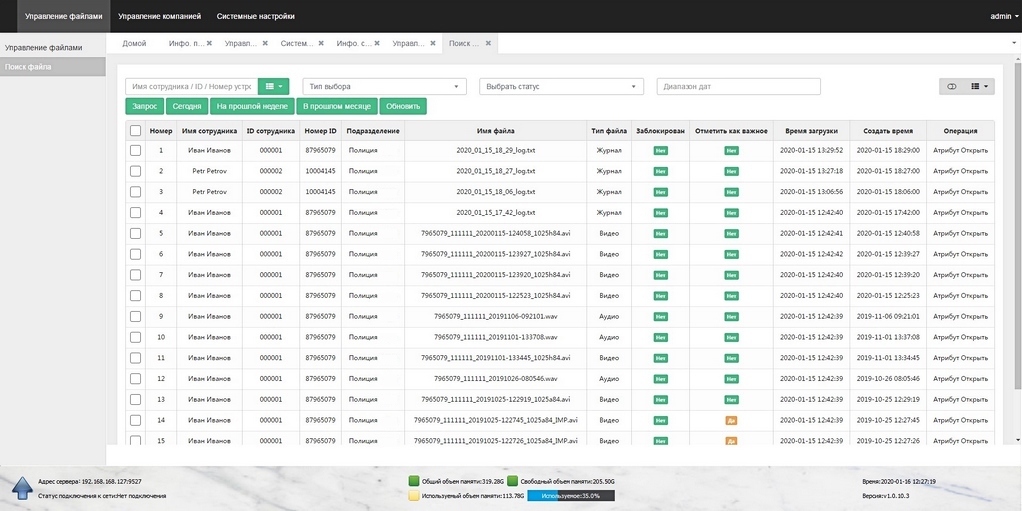Click the Диапазон дат date range field
The width and height of the screenshot is (1022, 511).
pos(738,87)
